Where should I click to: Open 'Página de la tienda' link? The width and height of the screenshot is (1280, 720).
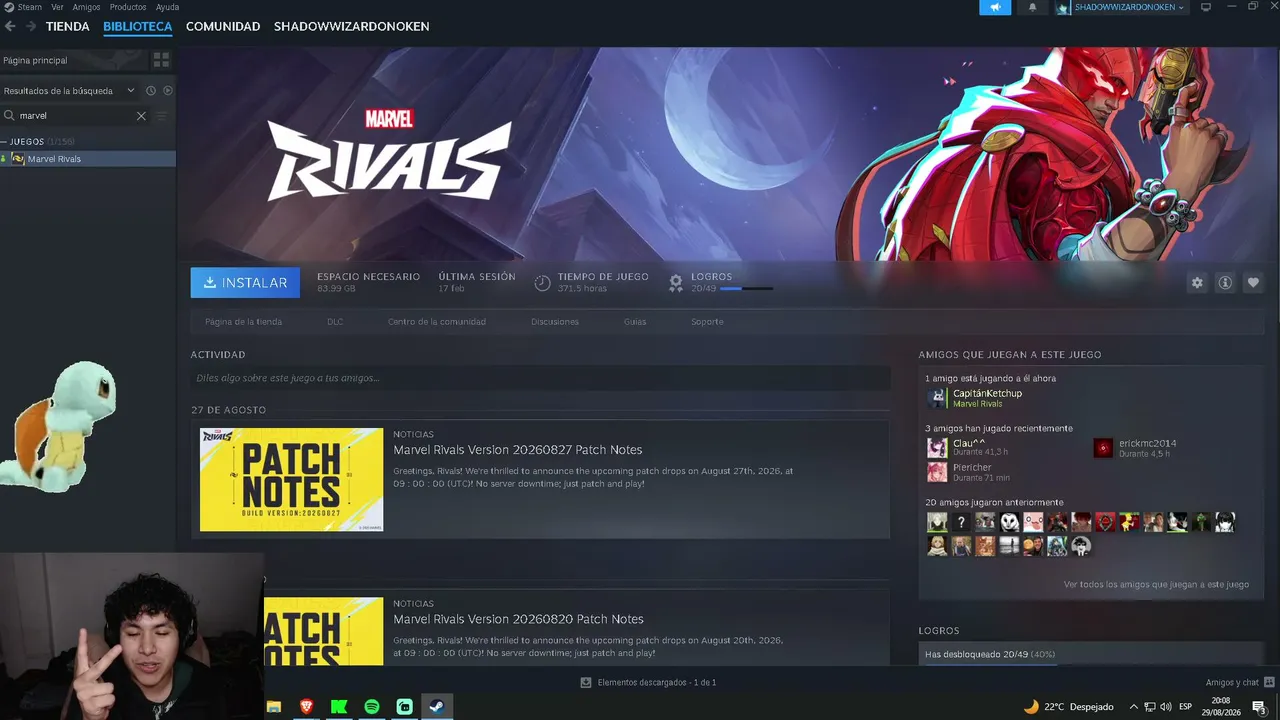[x=243, y=322]
